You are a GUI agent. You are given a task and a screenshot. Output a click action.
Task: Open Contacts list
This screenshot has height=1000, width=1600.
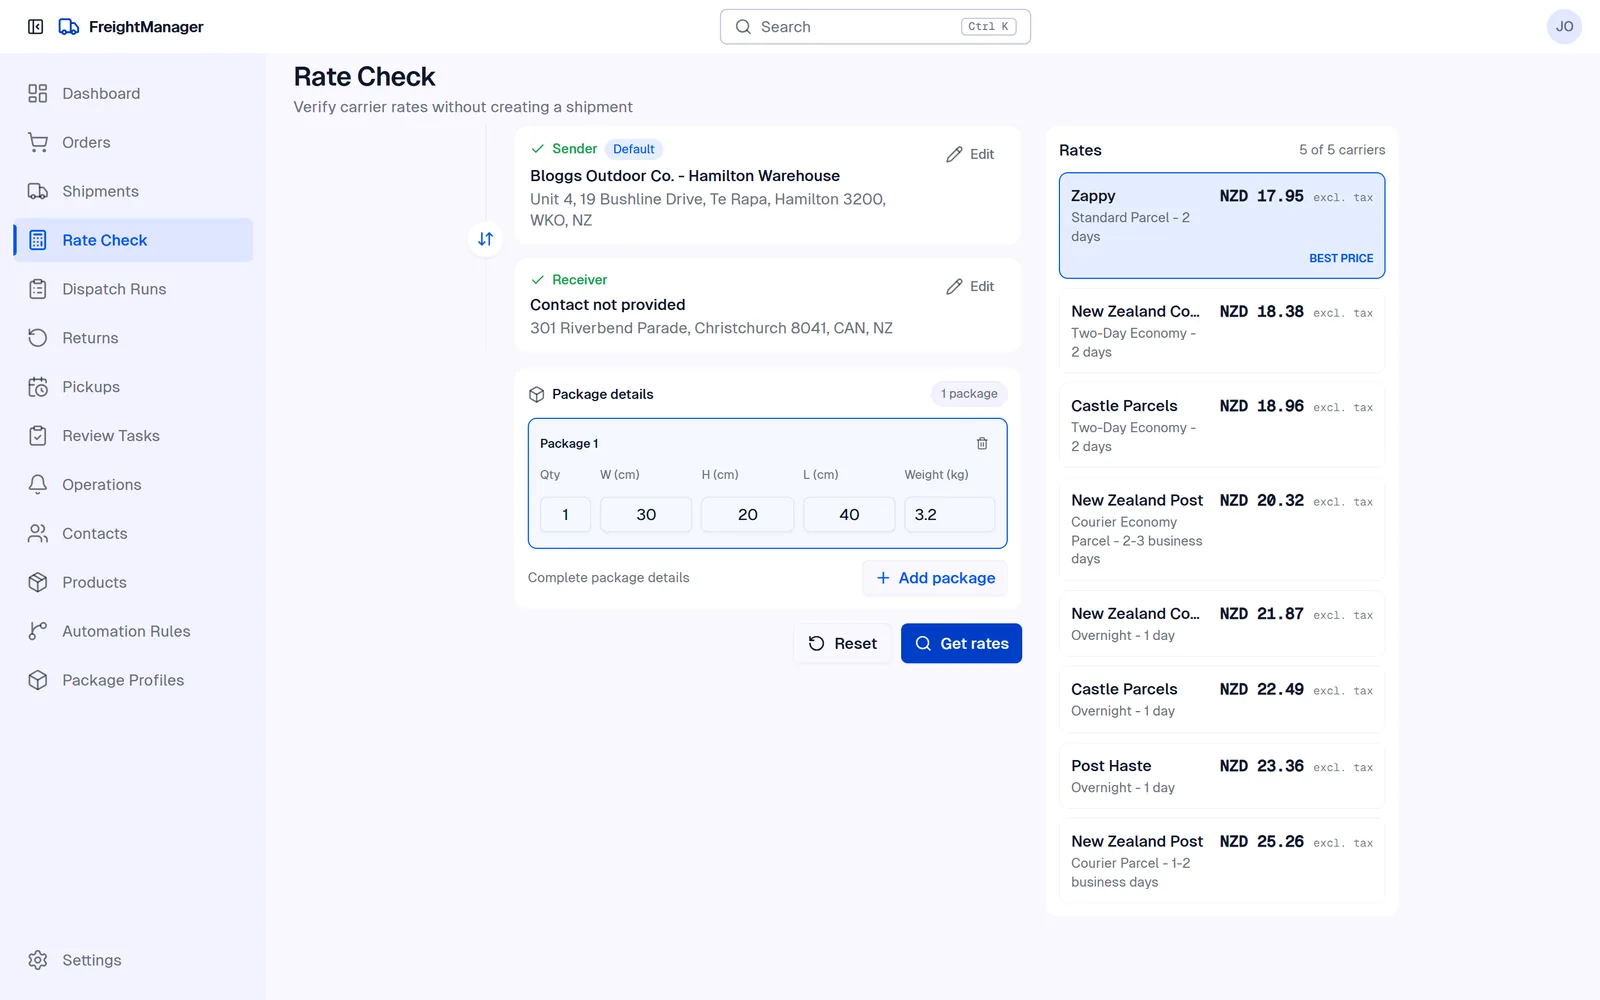(x=133, y=534)
